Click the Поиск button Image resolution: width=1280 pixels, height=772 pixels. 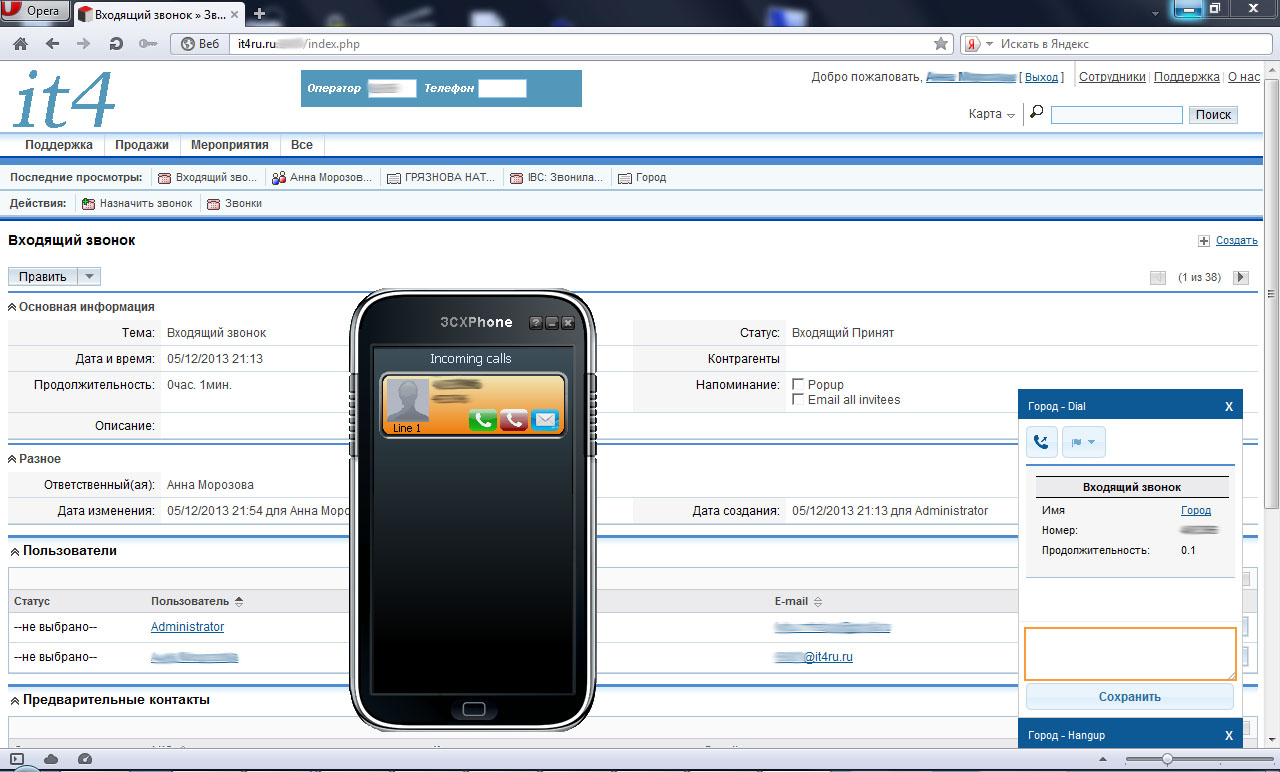[x=1213, y=115]
